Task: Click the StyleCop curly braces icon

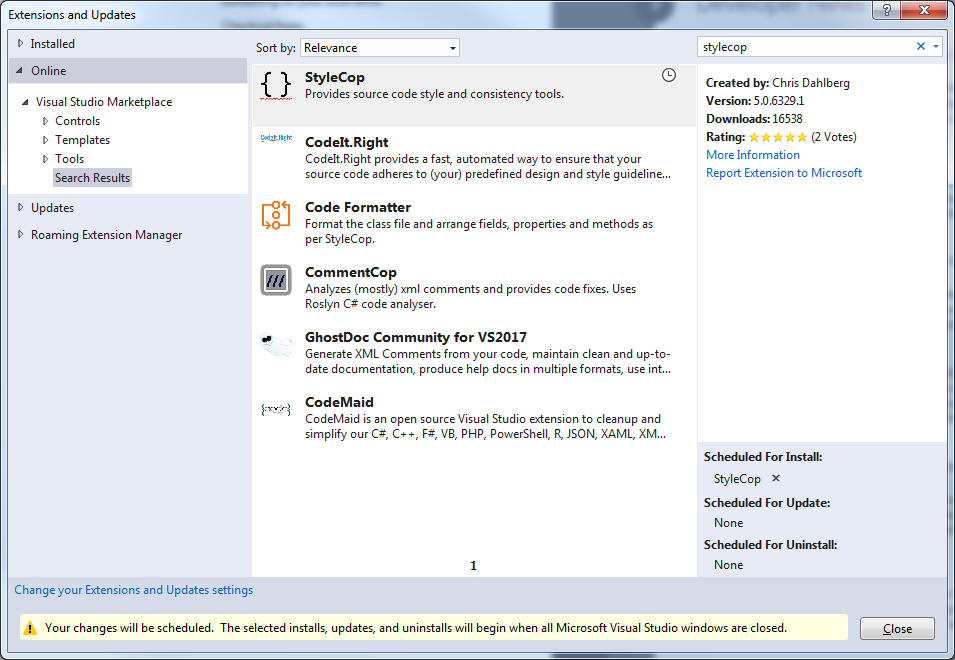Action: click(x=275, y=86)
